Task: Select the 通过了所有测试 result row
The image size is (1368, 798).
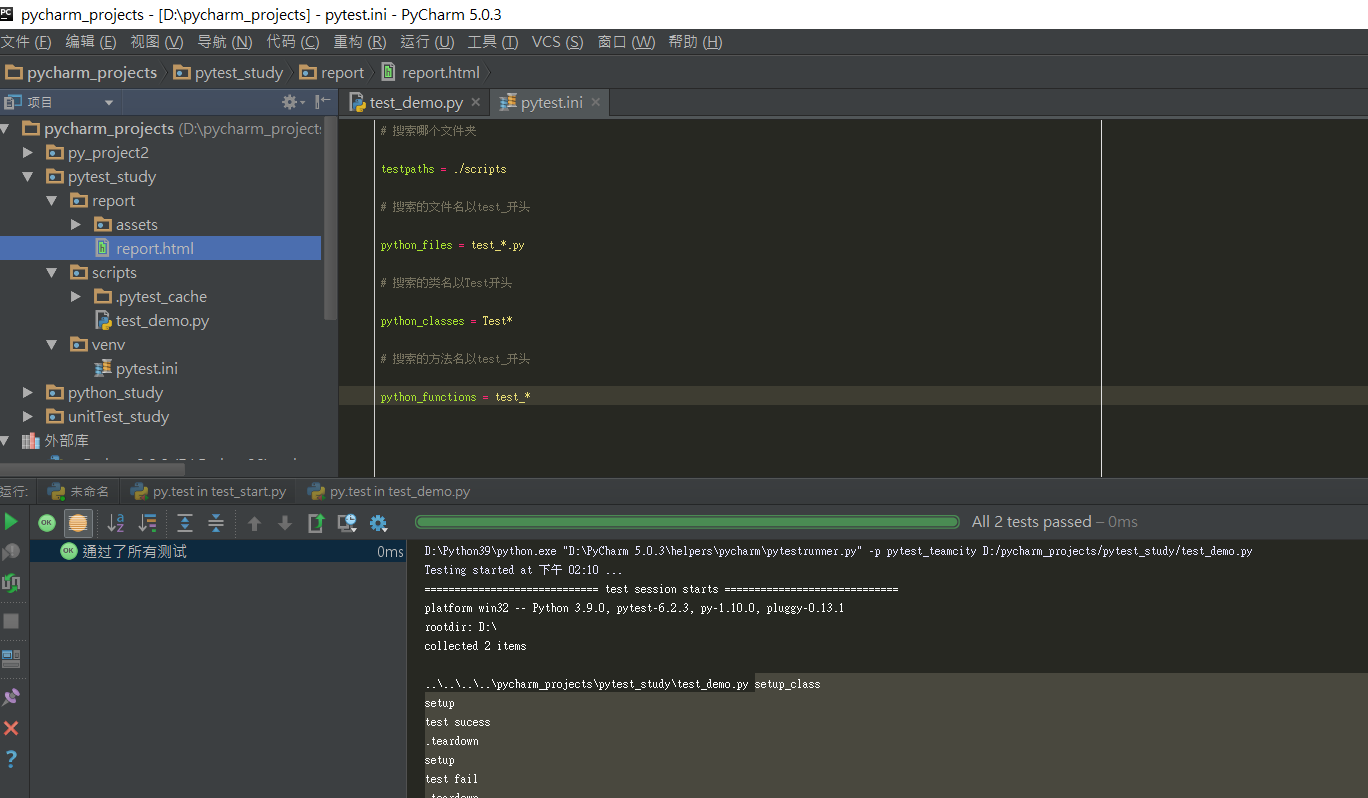Action: (218, 551)
